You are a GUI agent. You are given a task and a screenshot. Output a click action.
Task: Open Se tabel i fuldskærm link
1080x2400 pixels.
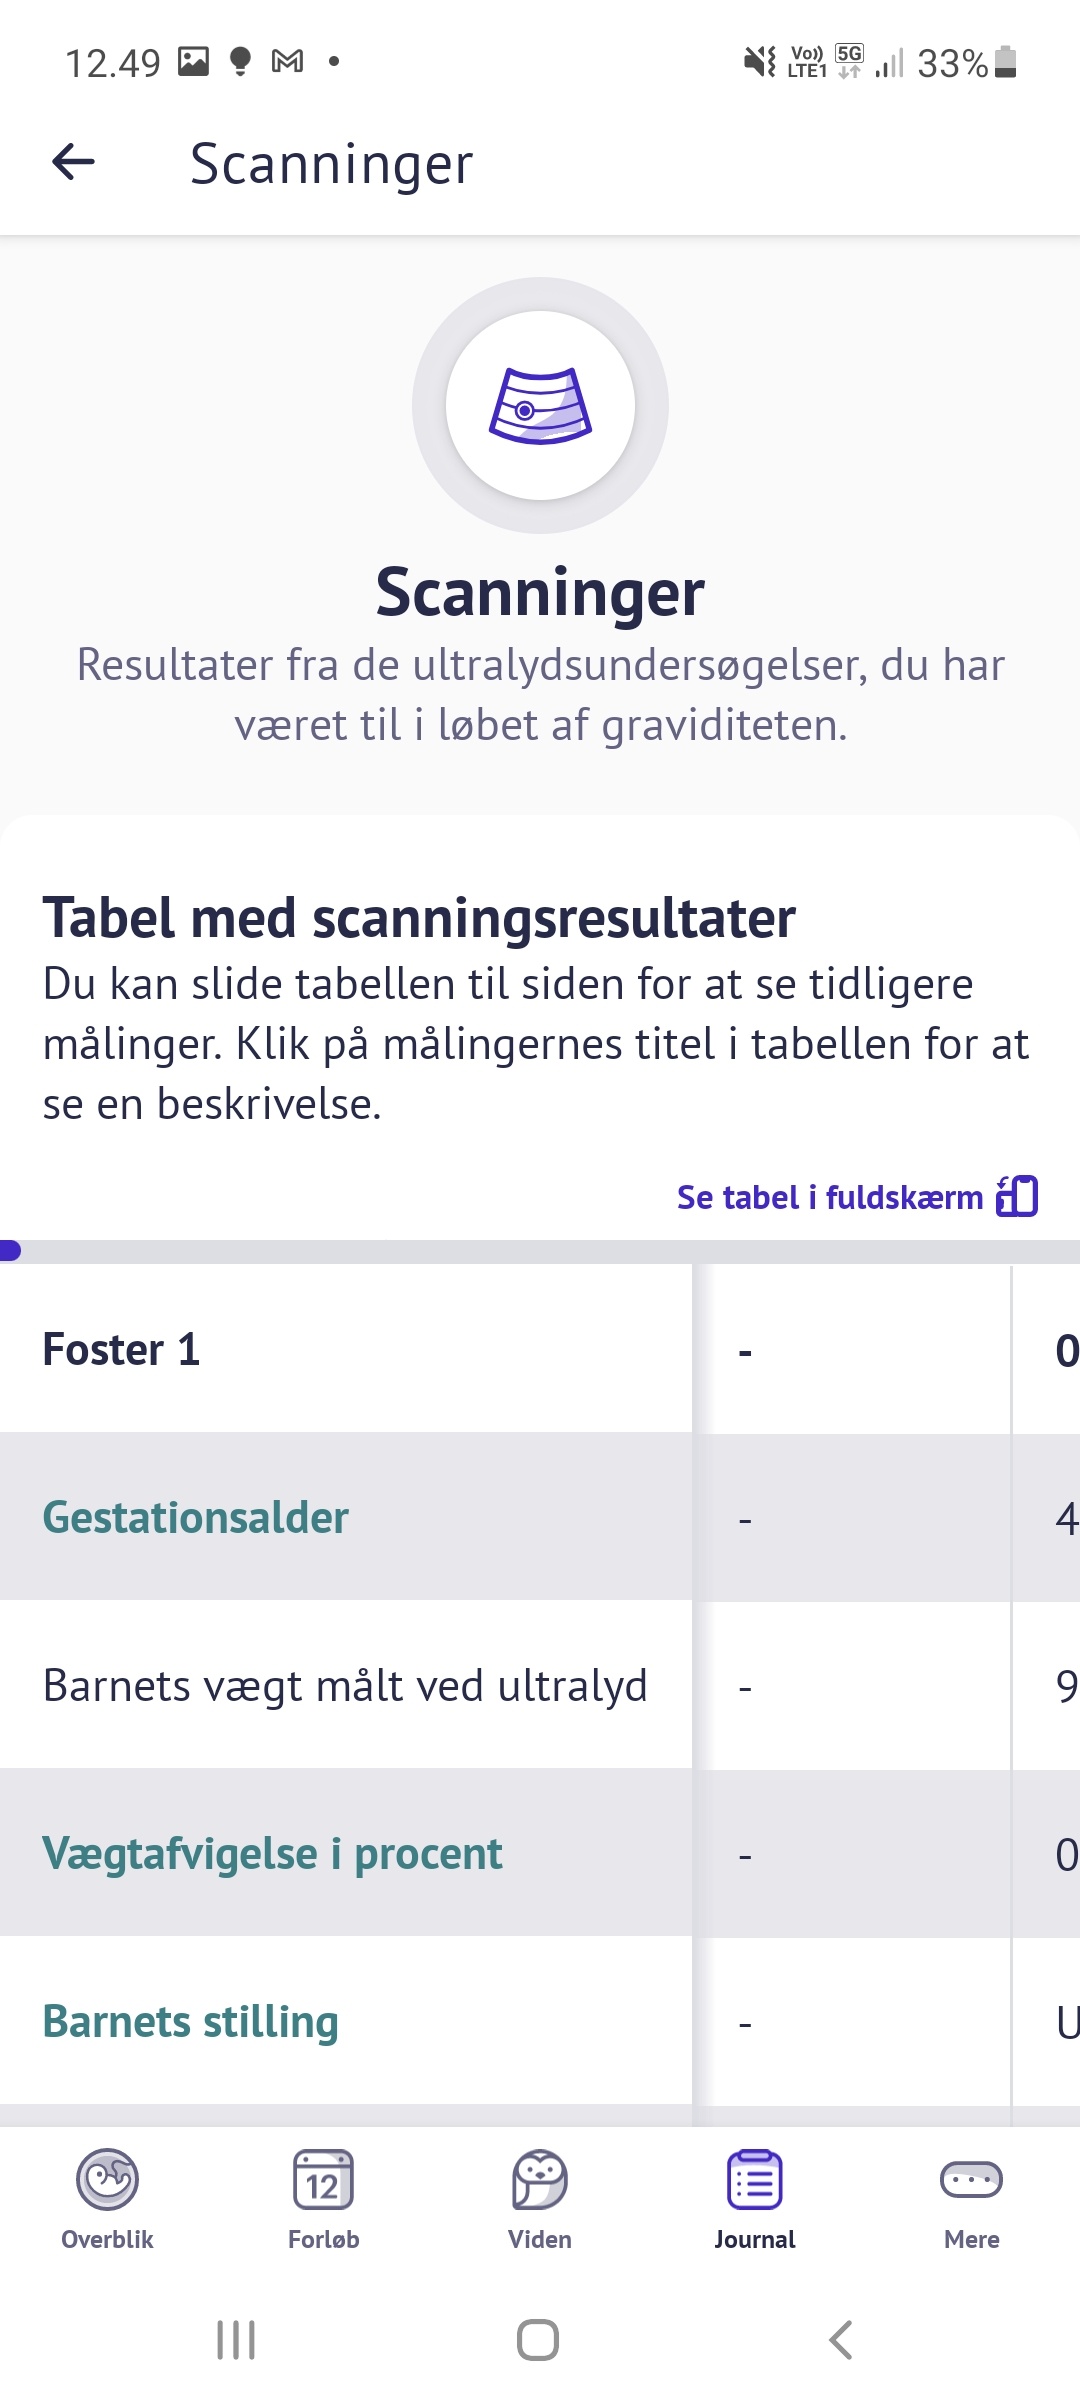[830, 1197]
